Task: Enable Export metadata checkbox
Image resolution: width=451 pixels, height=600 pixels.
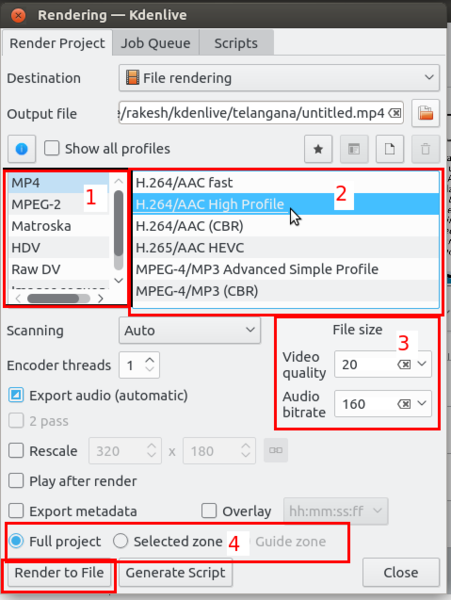Action: pyautogui.click(x=16, y=511)
